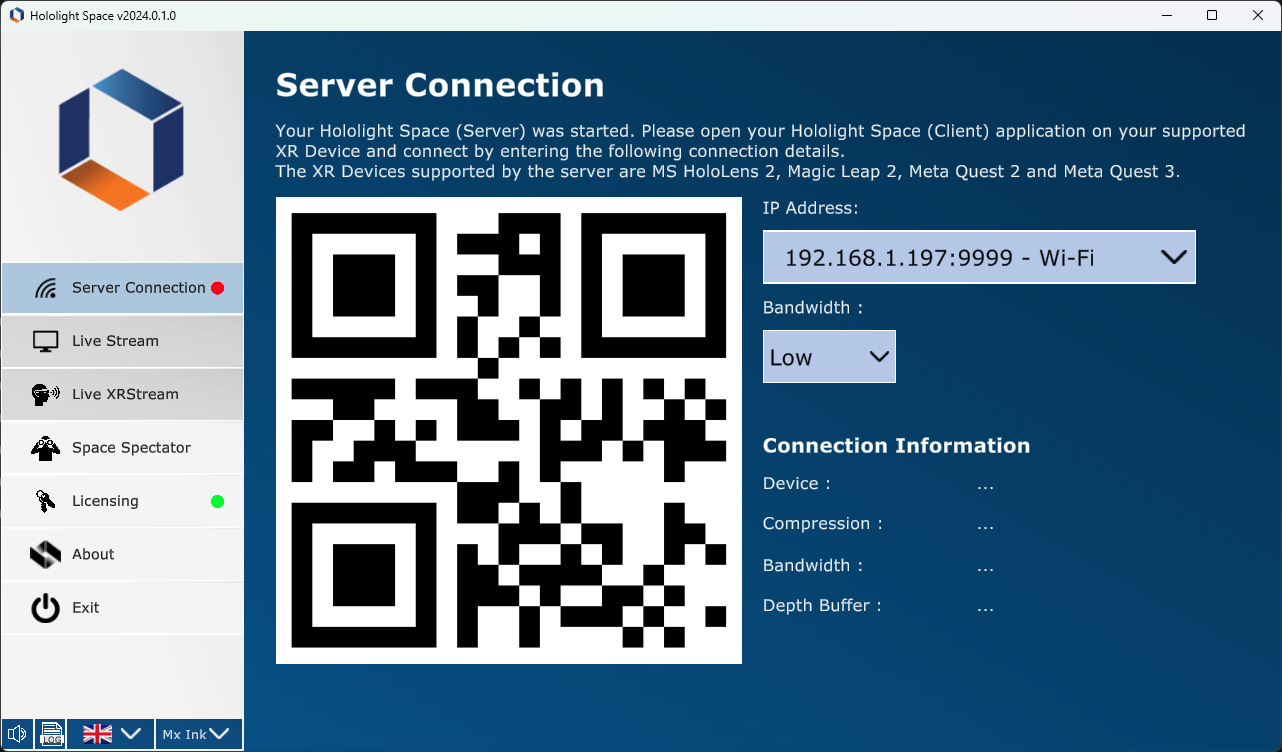
Task: Click the Bandwidth label above the Low dropdown
Action: tap(812, 308)
